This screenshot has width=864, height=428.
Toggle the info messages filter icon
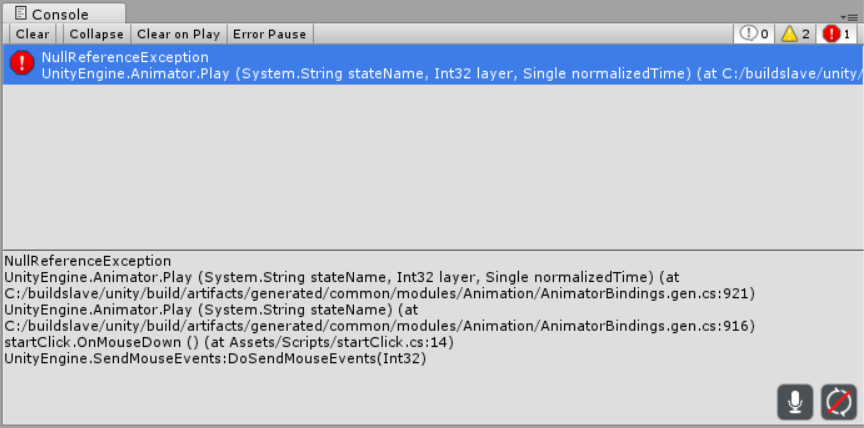(x=754, y=34)
